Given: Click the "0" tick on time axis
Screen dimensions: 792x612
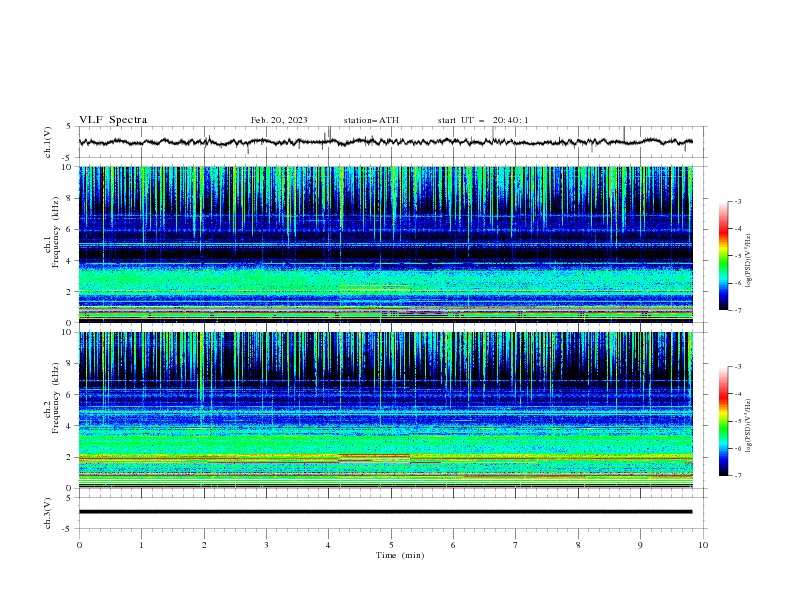Looking at the screenshot, I should point(79,545).
